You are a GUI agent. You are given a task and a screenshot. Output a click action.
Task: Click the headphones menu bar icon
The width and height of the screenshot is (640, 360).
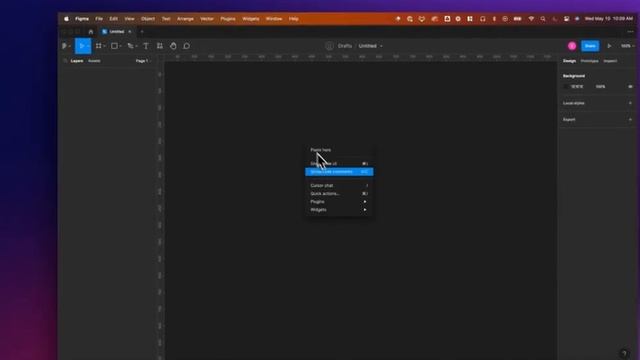pos(482,19)
